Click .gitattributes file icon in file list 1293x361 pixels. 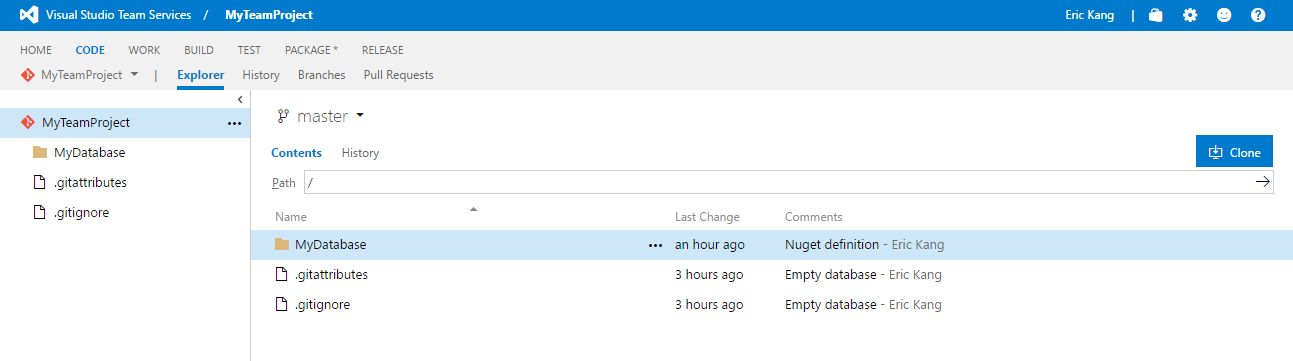tap(282, 274)
